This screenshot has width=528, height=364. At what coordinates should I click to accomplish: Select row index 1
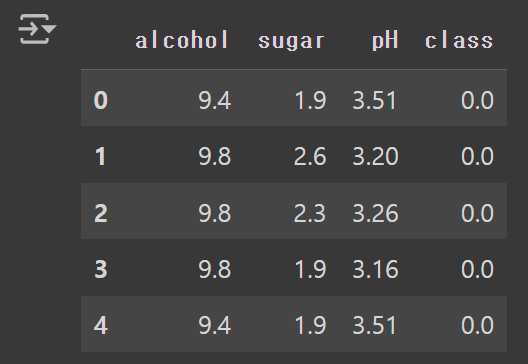tap(101, 157)
